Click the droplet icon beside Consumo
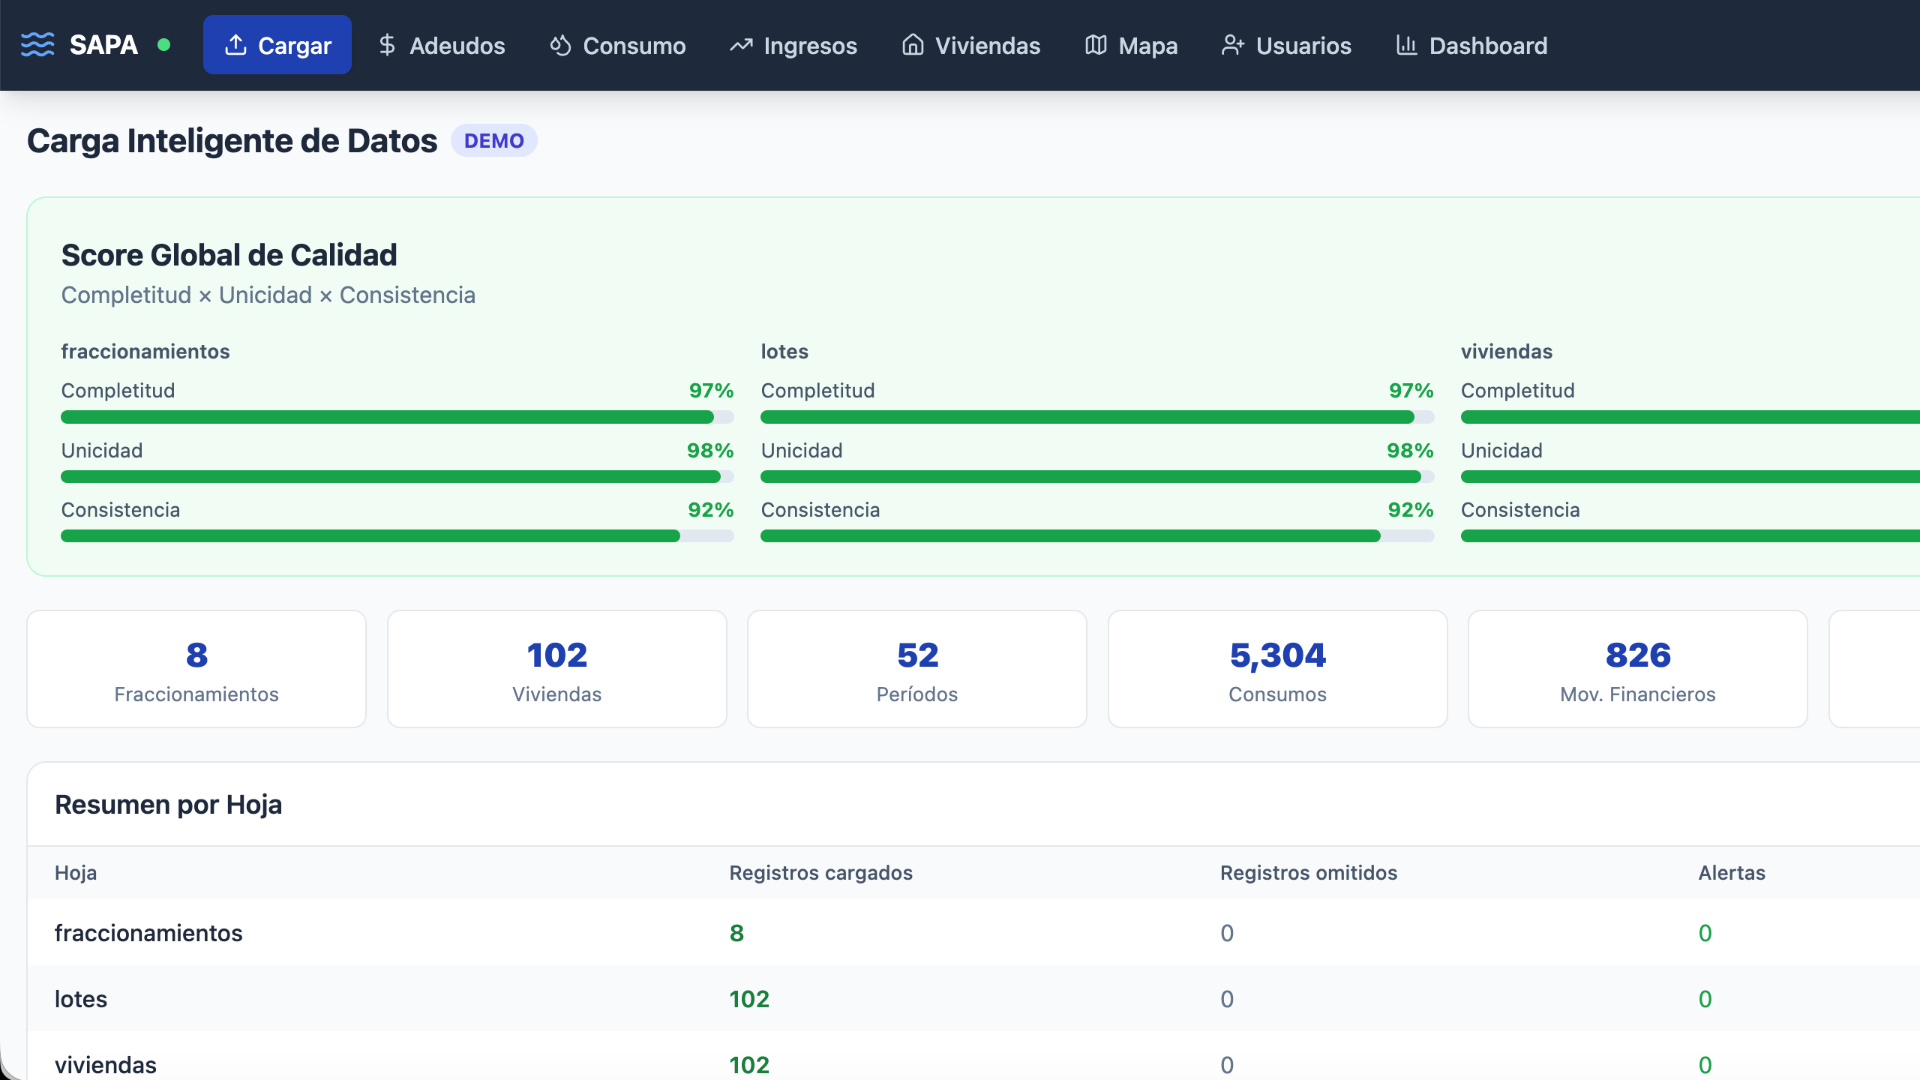Image resolution: width=1920 pixels, height=1080 pixels. pyautogui.click(x=561, y=45)
